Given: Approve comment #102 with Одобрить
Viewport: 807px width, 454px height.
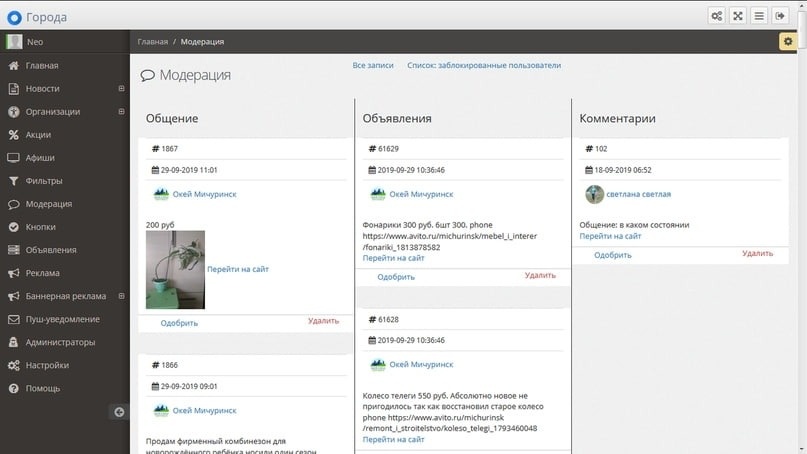Looking at the screenshot, I should coord(612,255).
